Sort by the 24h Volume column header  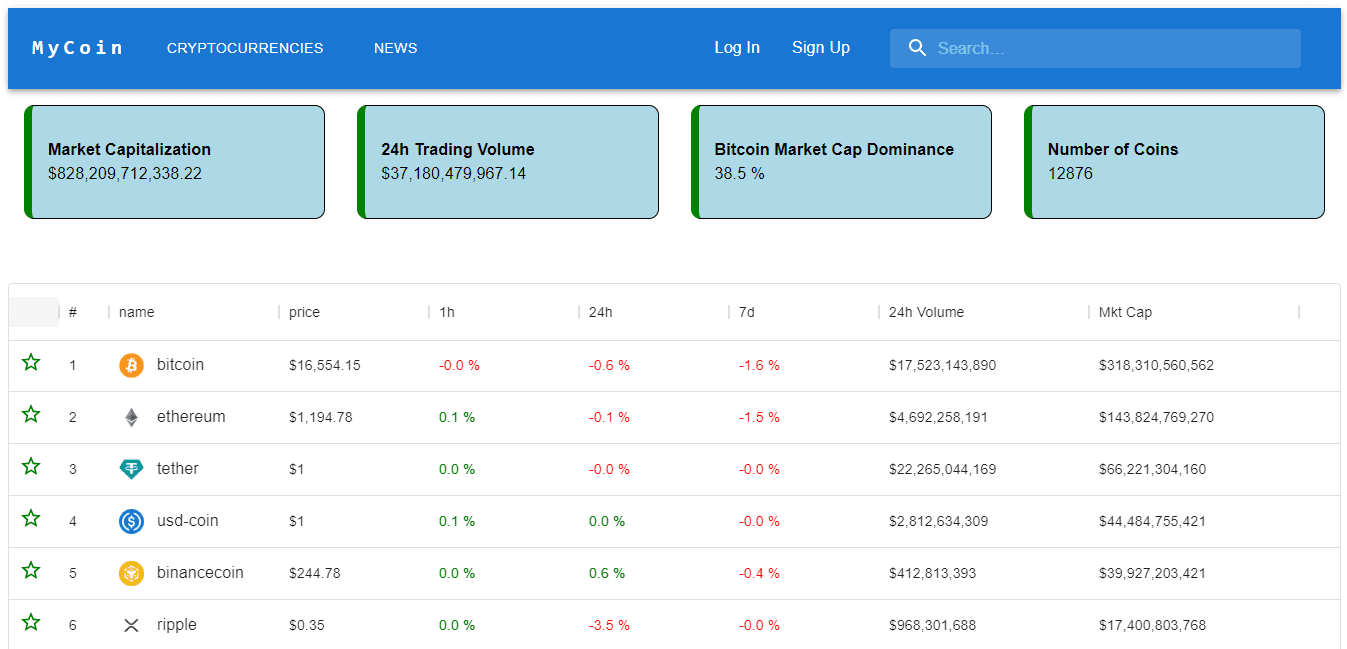[926, 312]
